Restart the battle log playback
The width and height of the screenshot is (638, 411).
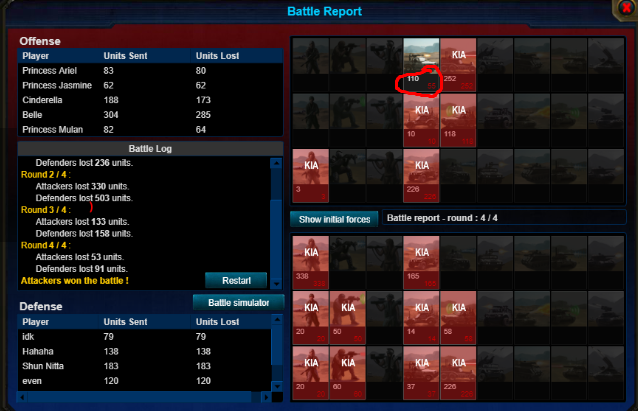click(x=236, y=280)
